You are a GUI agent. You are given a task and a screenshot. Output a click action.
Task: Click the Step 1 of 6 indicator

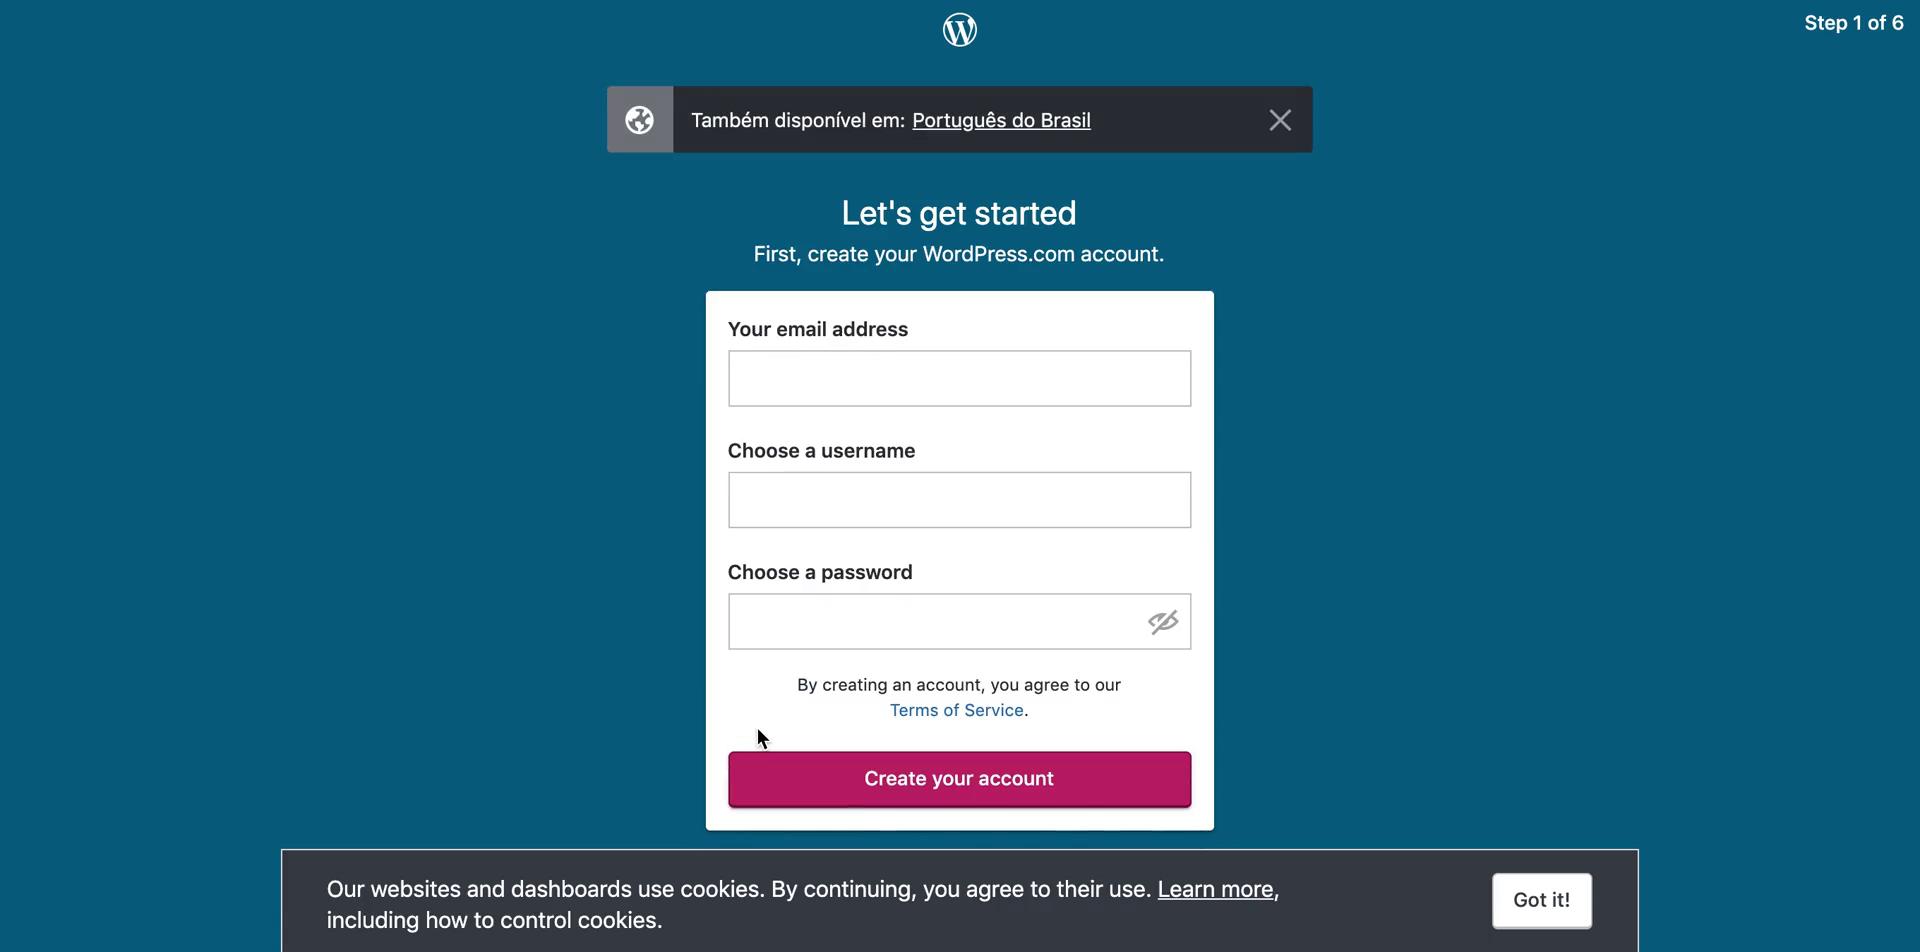tap(1853, 22)
